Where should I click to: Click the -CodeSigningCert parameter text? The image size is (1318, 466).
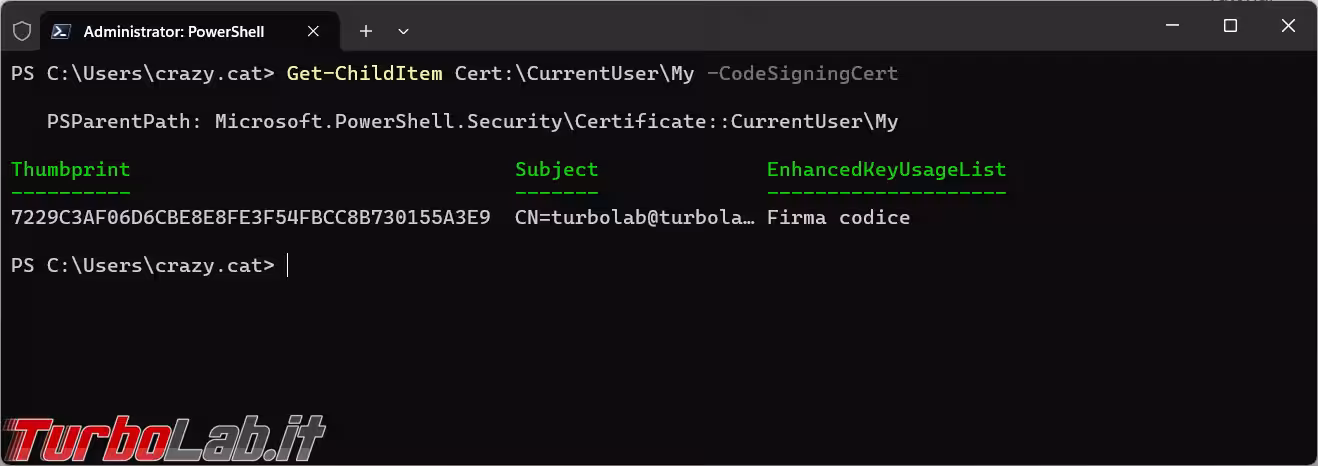tap(802, 73)
